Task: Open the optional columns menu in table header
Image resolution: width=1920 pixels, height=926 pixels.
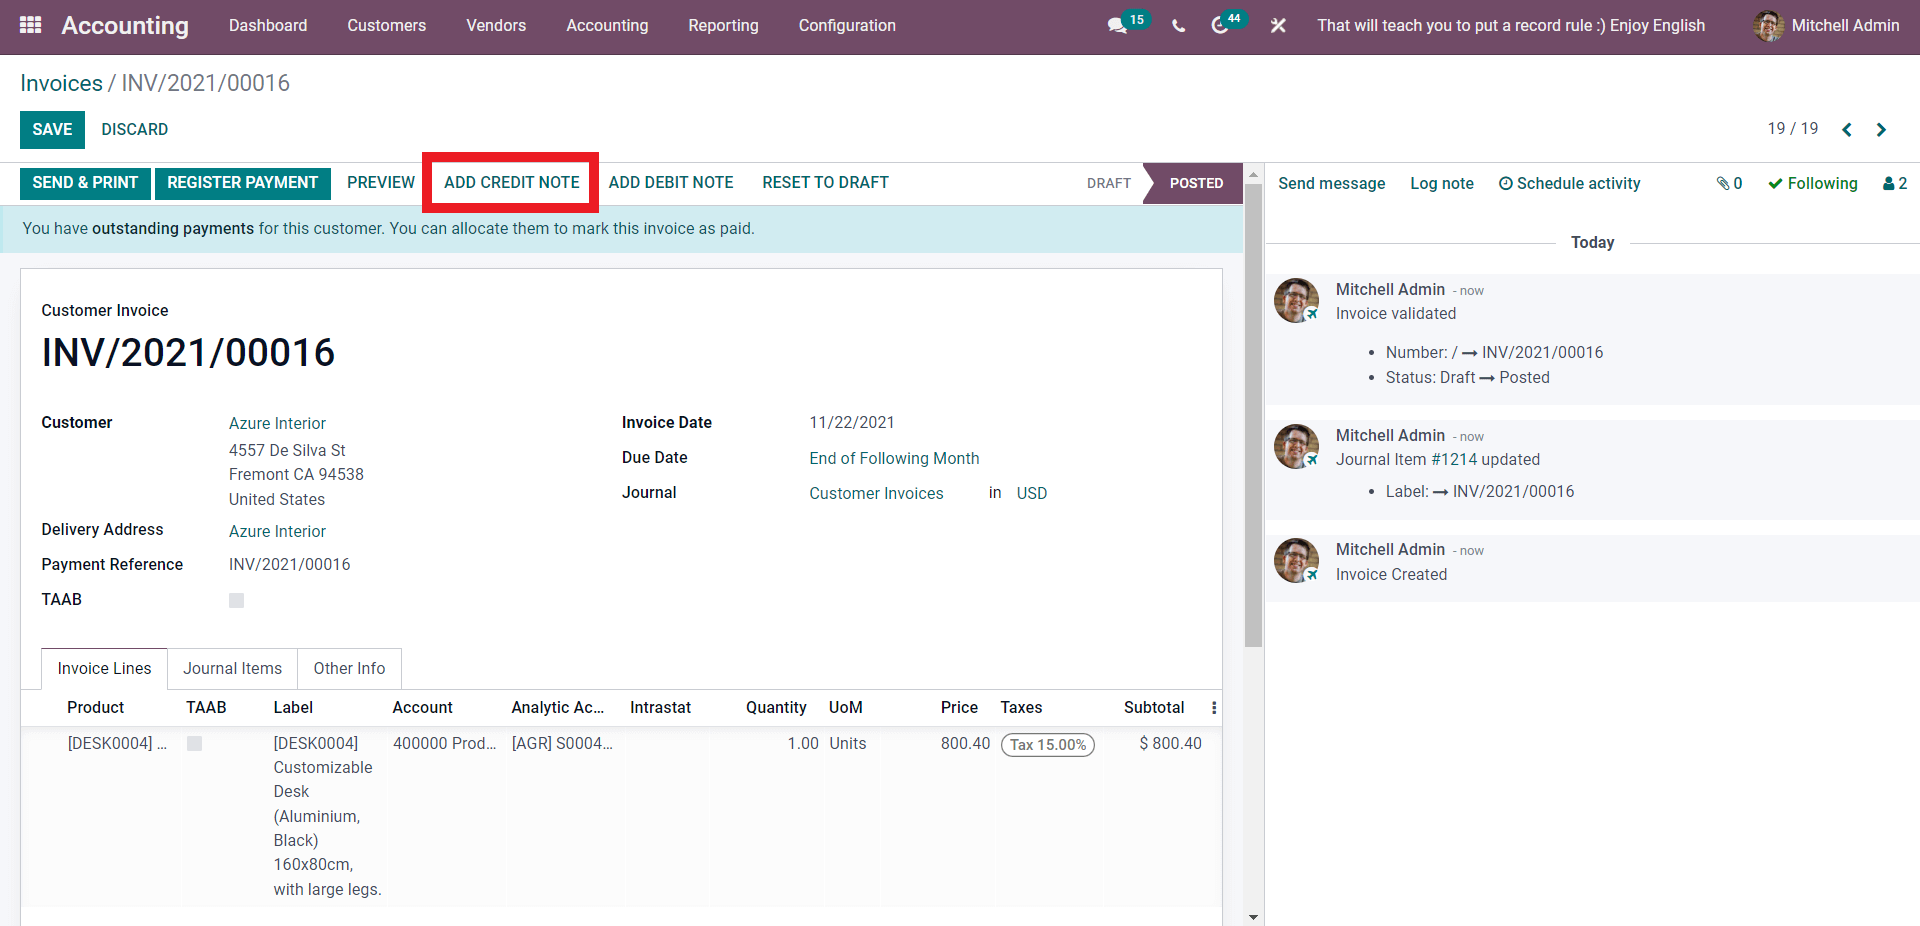Action: pos(1214,708)
